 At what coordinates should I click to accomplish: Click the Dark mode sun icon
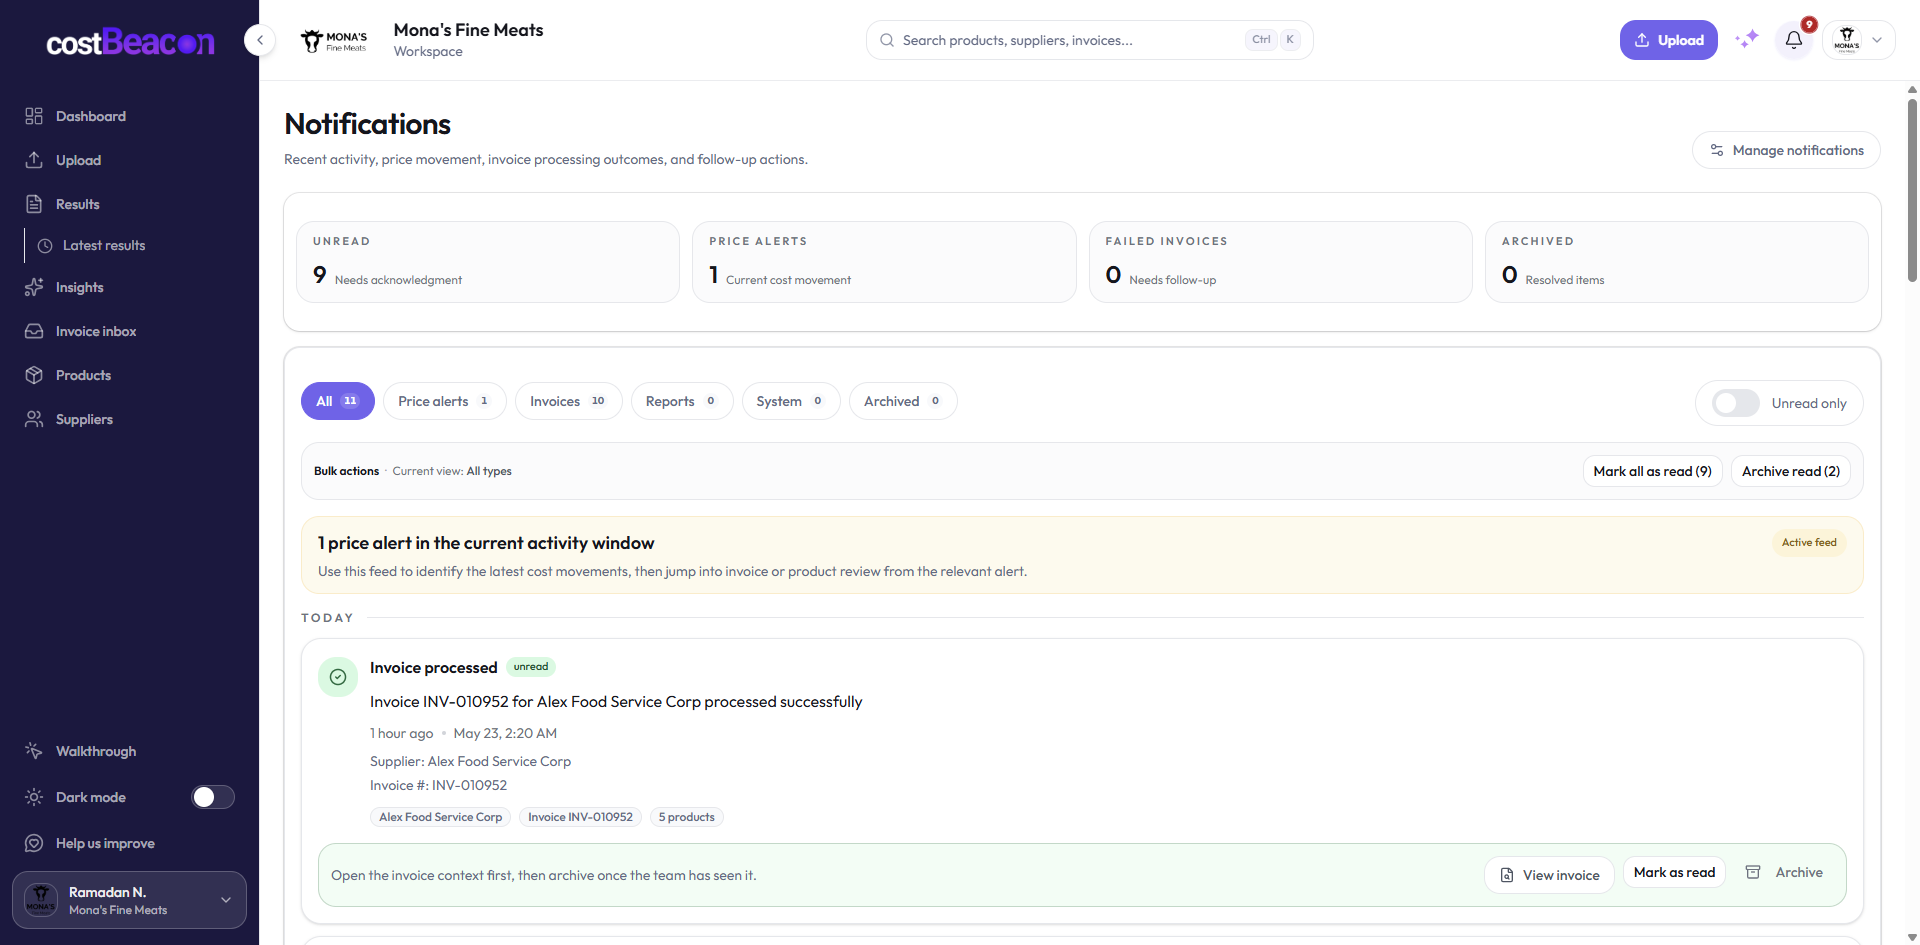(34, 797)
